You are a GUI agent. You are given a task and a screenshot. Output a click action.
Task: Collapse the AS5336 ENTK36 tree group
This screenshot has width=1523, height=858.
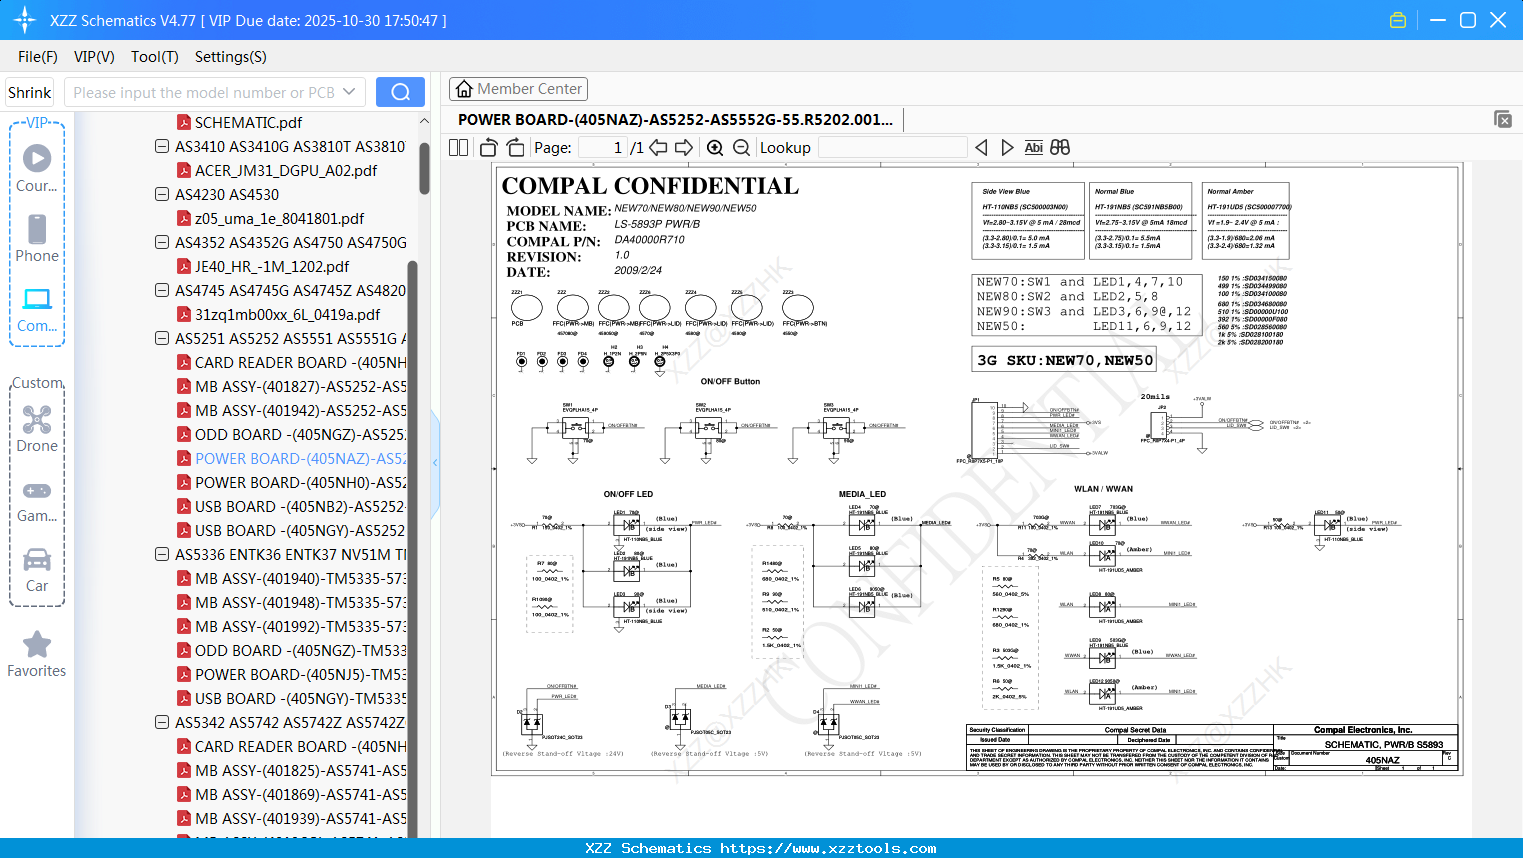162,554
